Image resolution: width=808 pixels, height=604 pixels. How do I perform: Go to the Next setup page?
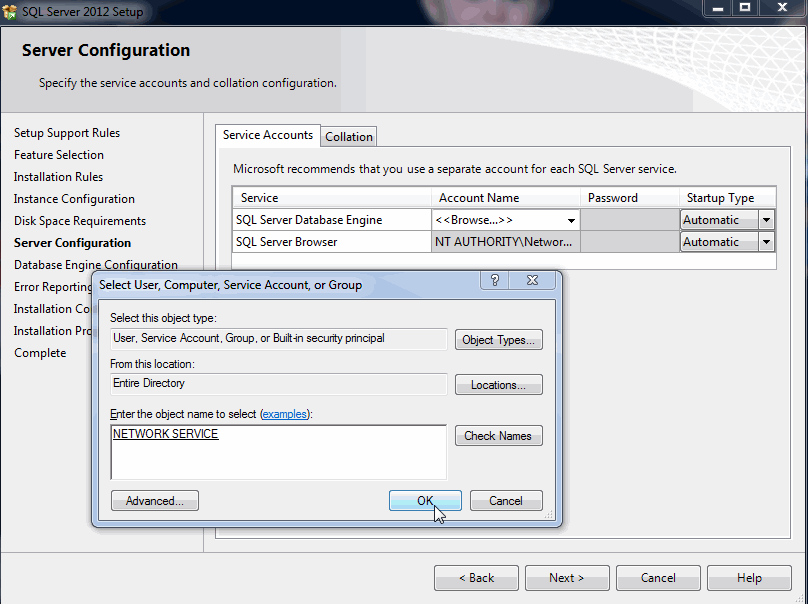click(566, 578)
